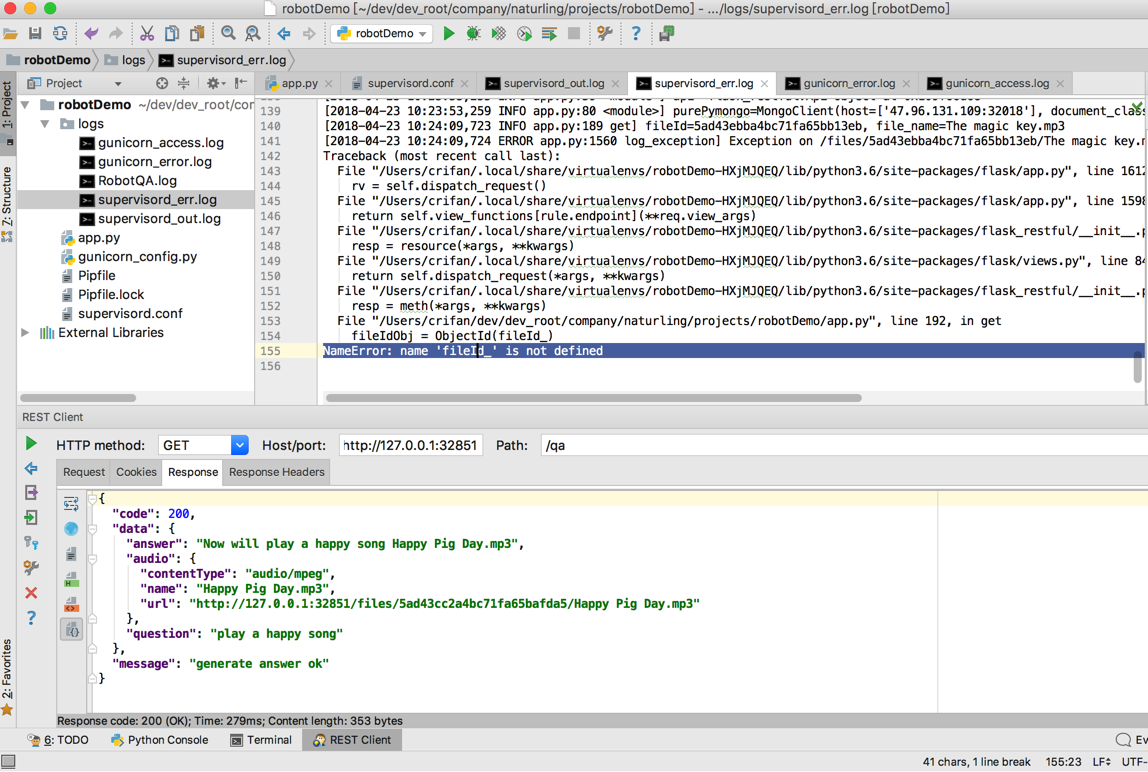The image size is (1148, 772).
Task: Open Find with the magnifier icon
Action: (228, 34)
